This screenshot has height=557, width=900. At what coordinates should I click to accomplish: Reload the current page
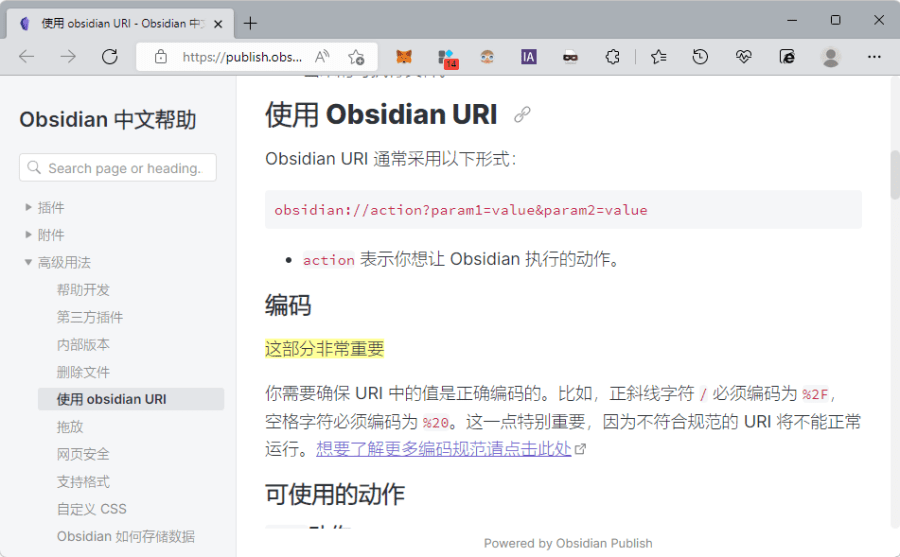tap(110, 56)
